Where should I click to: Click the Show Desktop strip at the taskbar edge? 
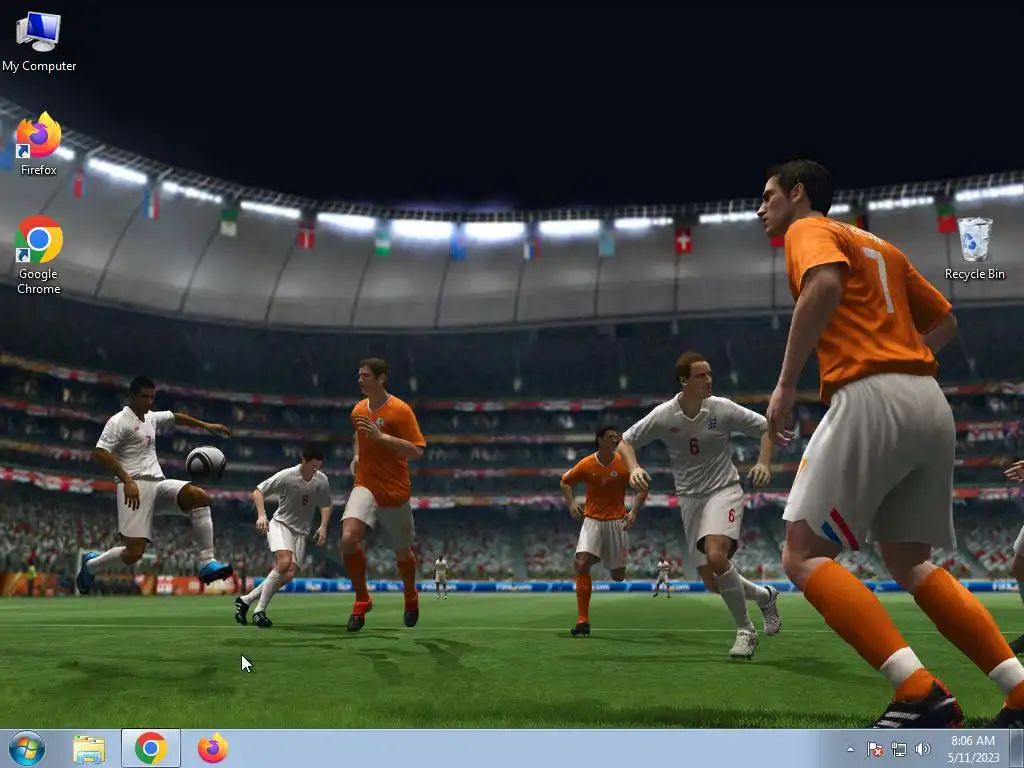coord(1017,749)
